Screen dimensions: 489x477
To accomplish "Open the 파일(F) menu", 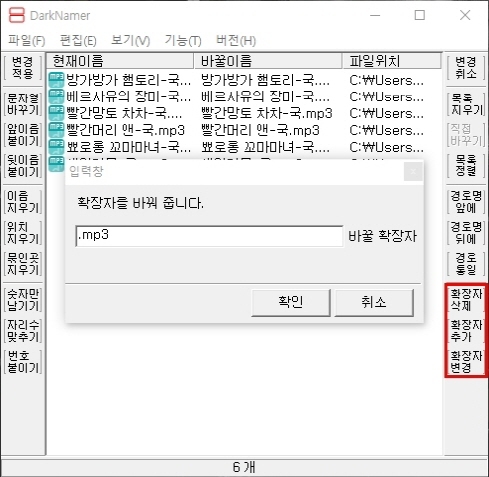I will click(26, 41).
